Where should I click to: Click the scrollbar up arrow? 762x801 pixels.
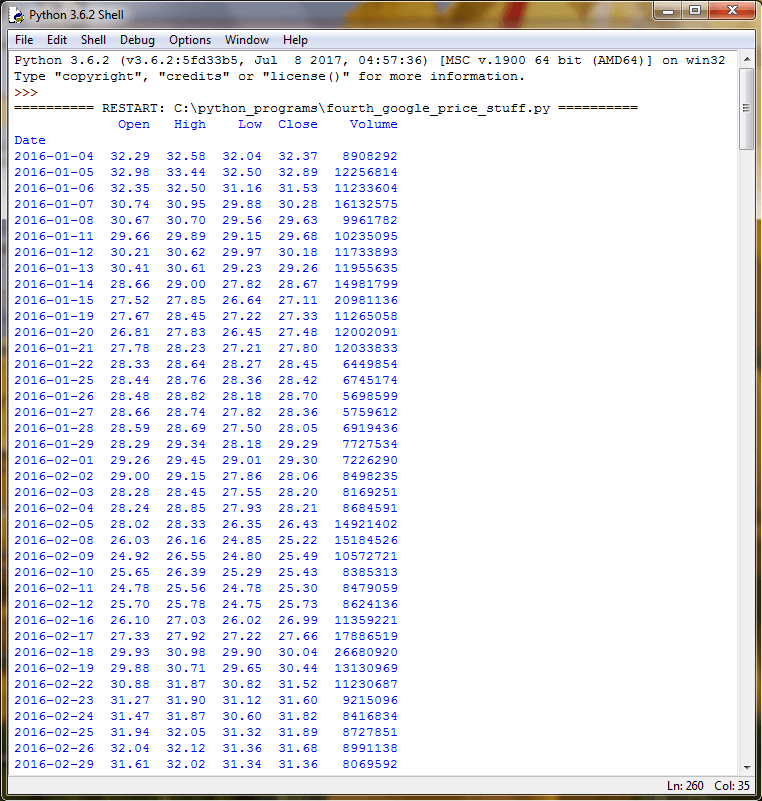(x=746, y=59)
